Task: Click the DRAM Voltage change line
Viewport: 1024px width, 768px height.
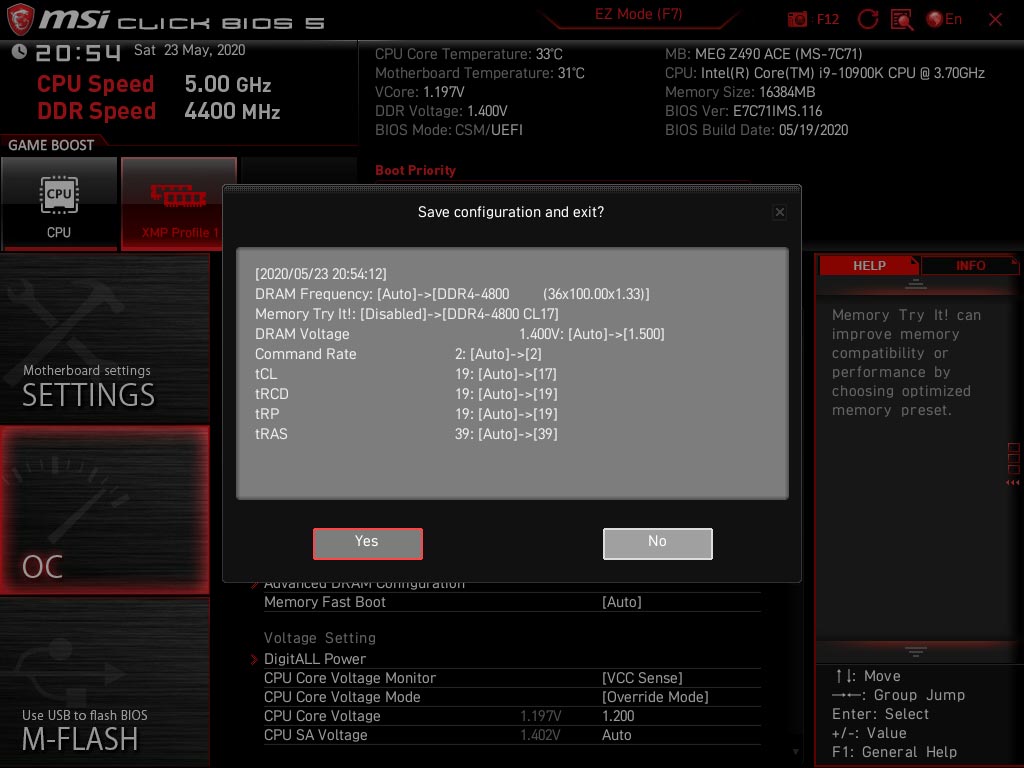Action: pos(460,334)
